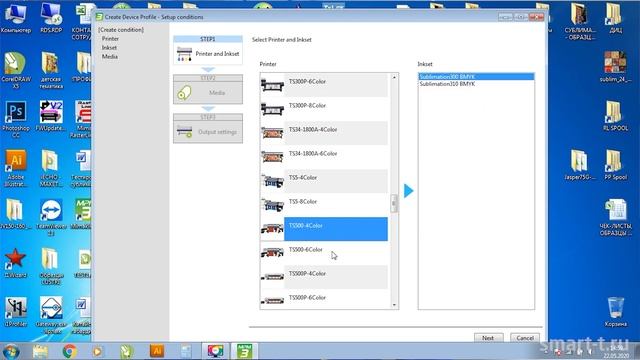
Task: Select the TS34-1800A-6Color printer thumbnail
Action: pos(272,157)
